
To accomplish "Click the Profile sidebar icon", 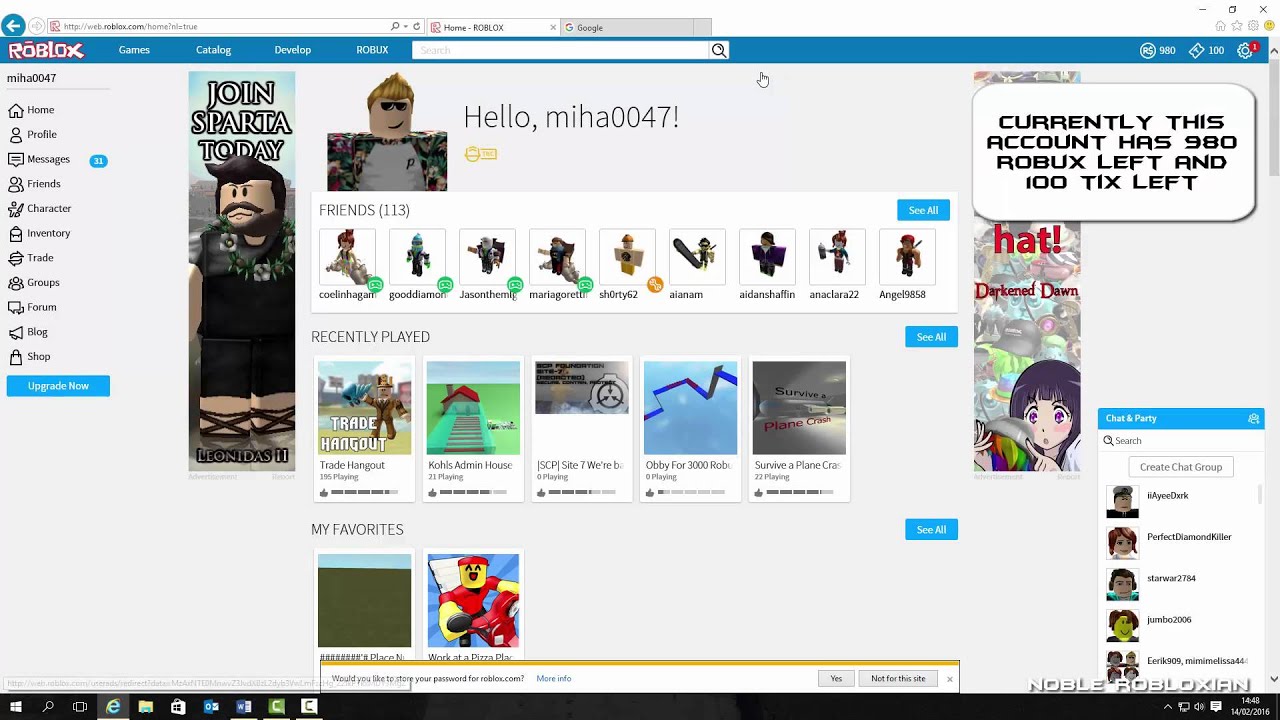I will (x=15, y=134).
